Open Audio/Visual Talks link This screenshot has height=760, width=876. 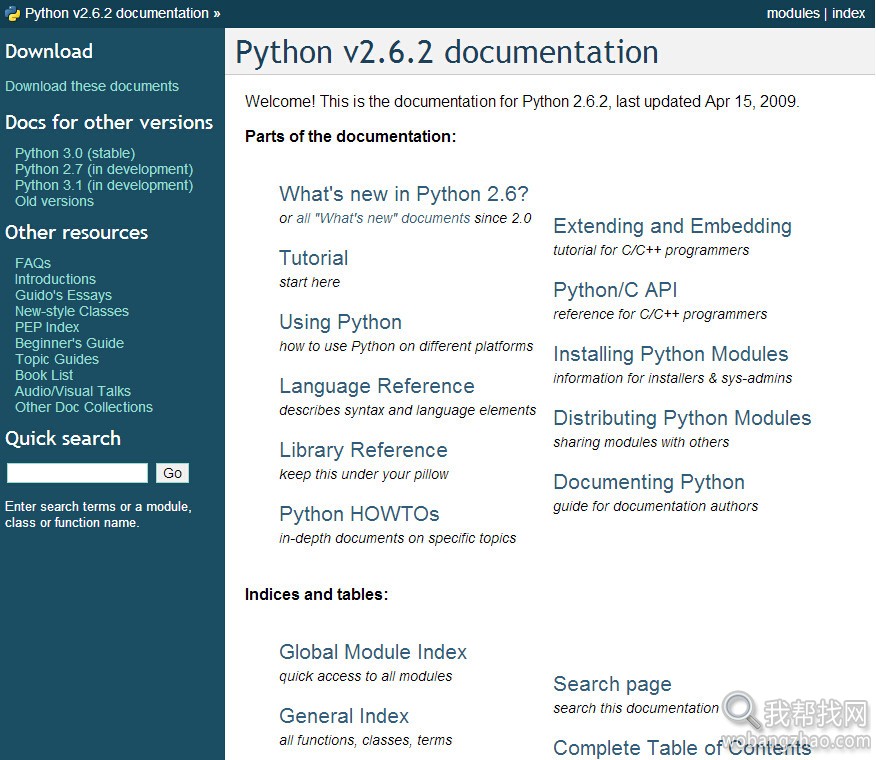[73, 391]
